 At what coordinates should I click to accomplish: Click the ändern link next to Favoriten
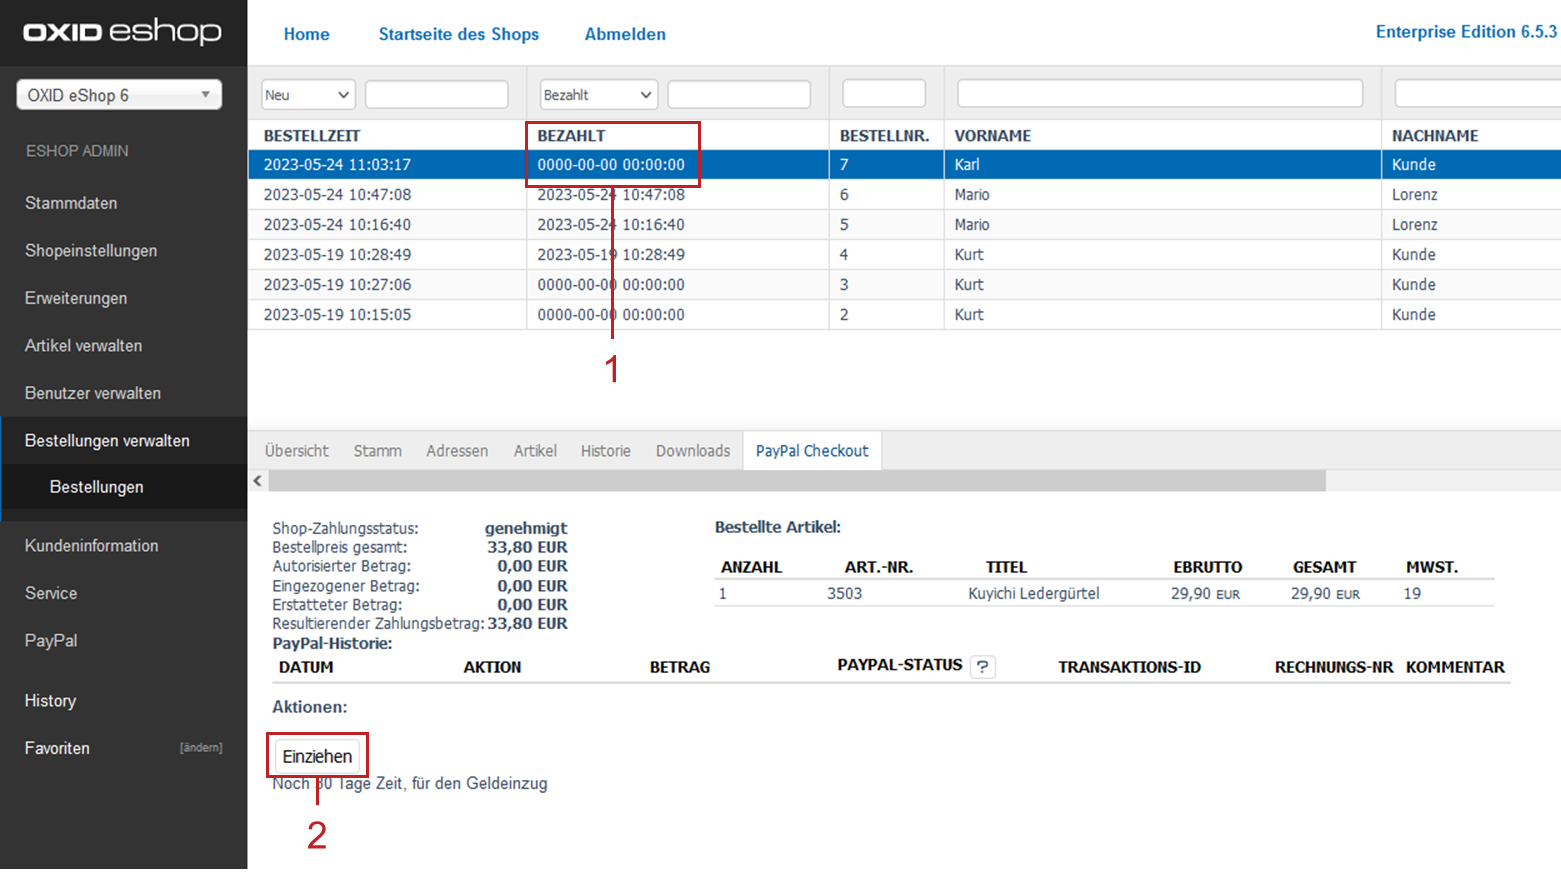pos(201,748)
